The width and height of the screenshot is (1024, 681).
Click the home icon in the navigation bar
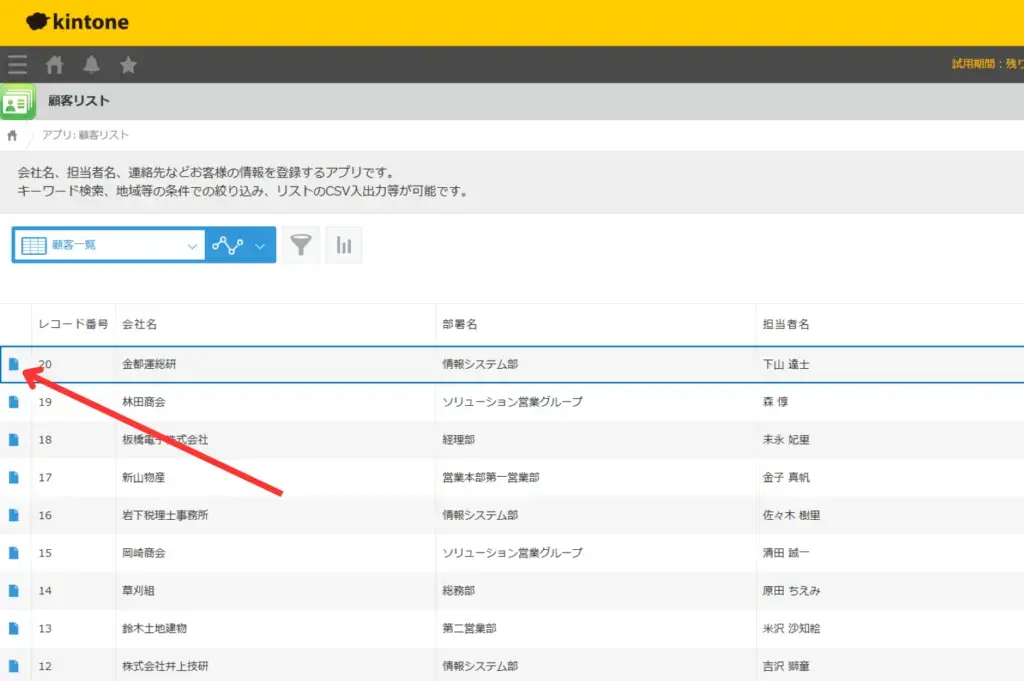pos(54,64)
